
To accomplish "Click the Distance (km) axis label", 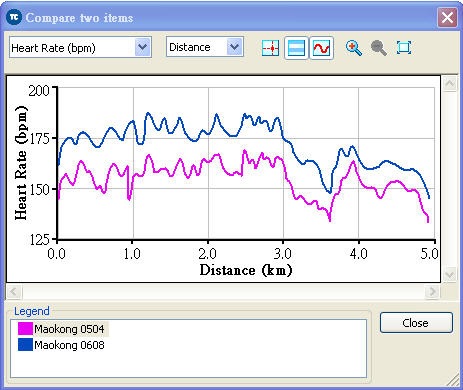I will coord(246,270).
